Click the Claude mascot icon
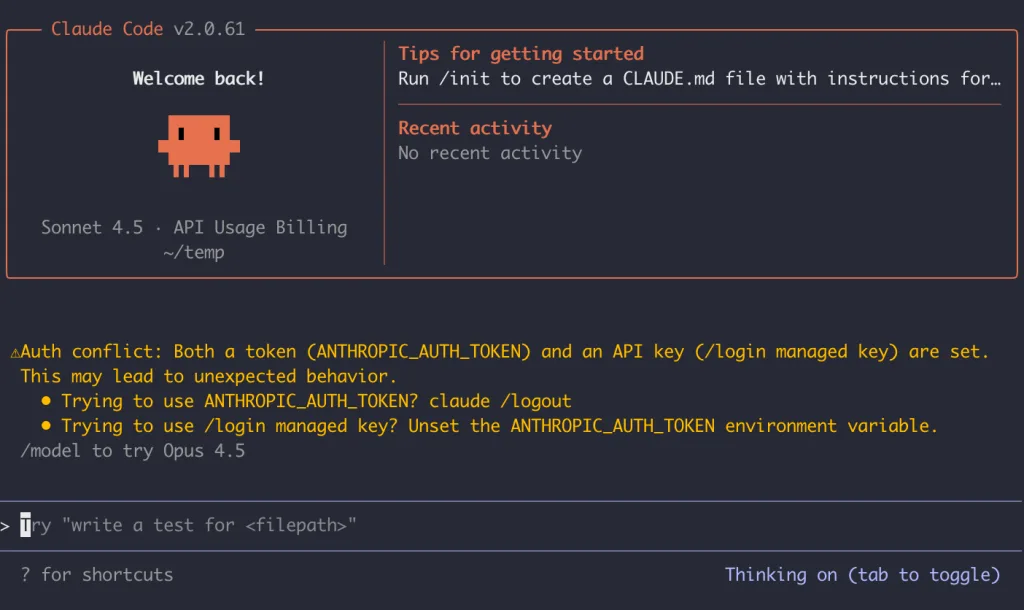The width and height of the screenshot is (1024, 610). [x=197, y=148]
